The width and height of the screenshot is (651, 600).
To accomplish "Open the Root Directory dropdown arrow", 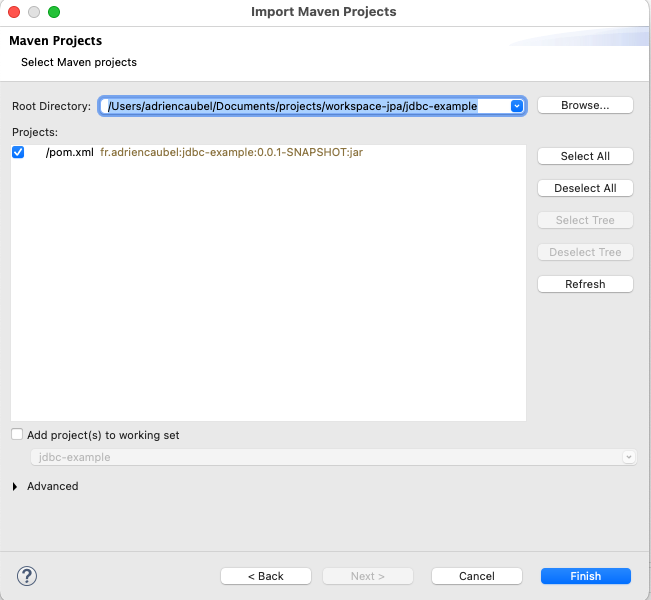I will (517, 105).
